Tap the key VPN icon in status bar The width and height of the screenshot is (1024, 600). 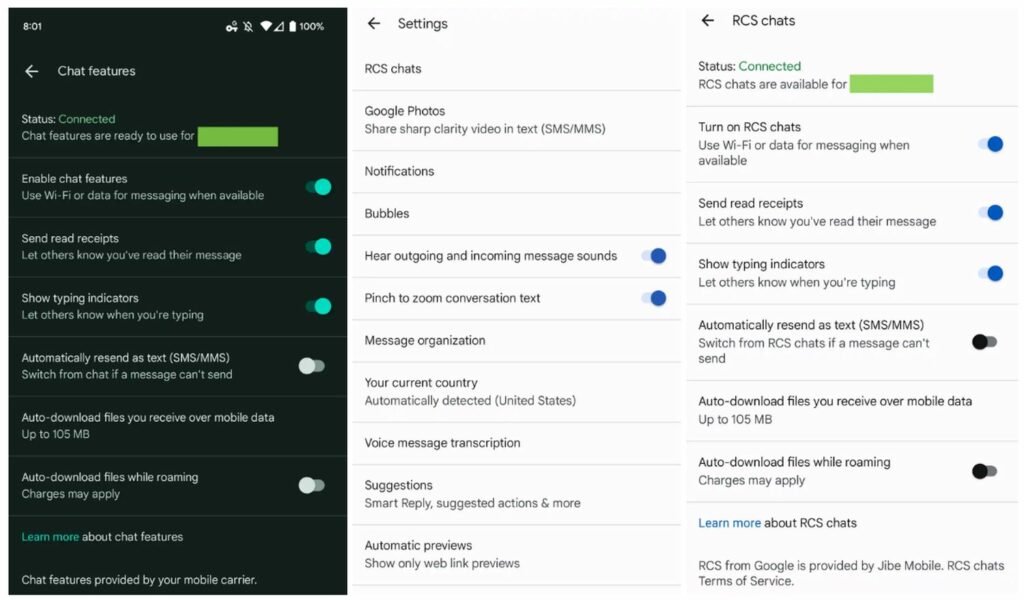point(232,26)
